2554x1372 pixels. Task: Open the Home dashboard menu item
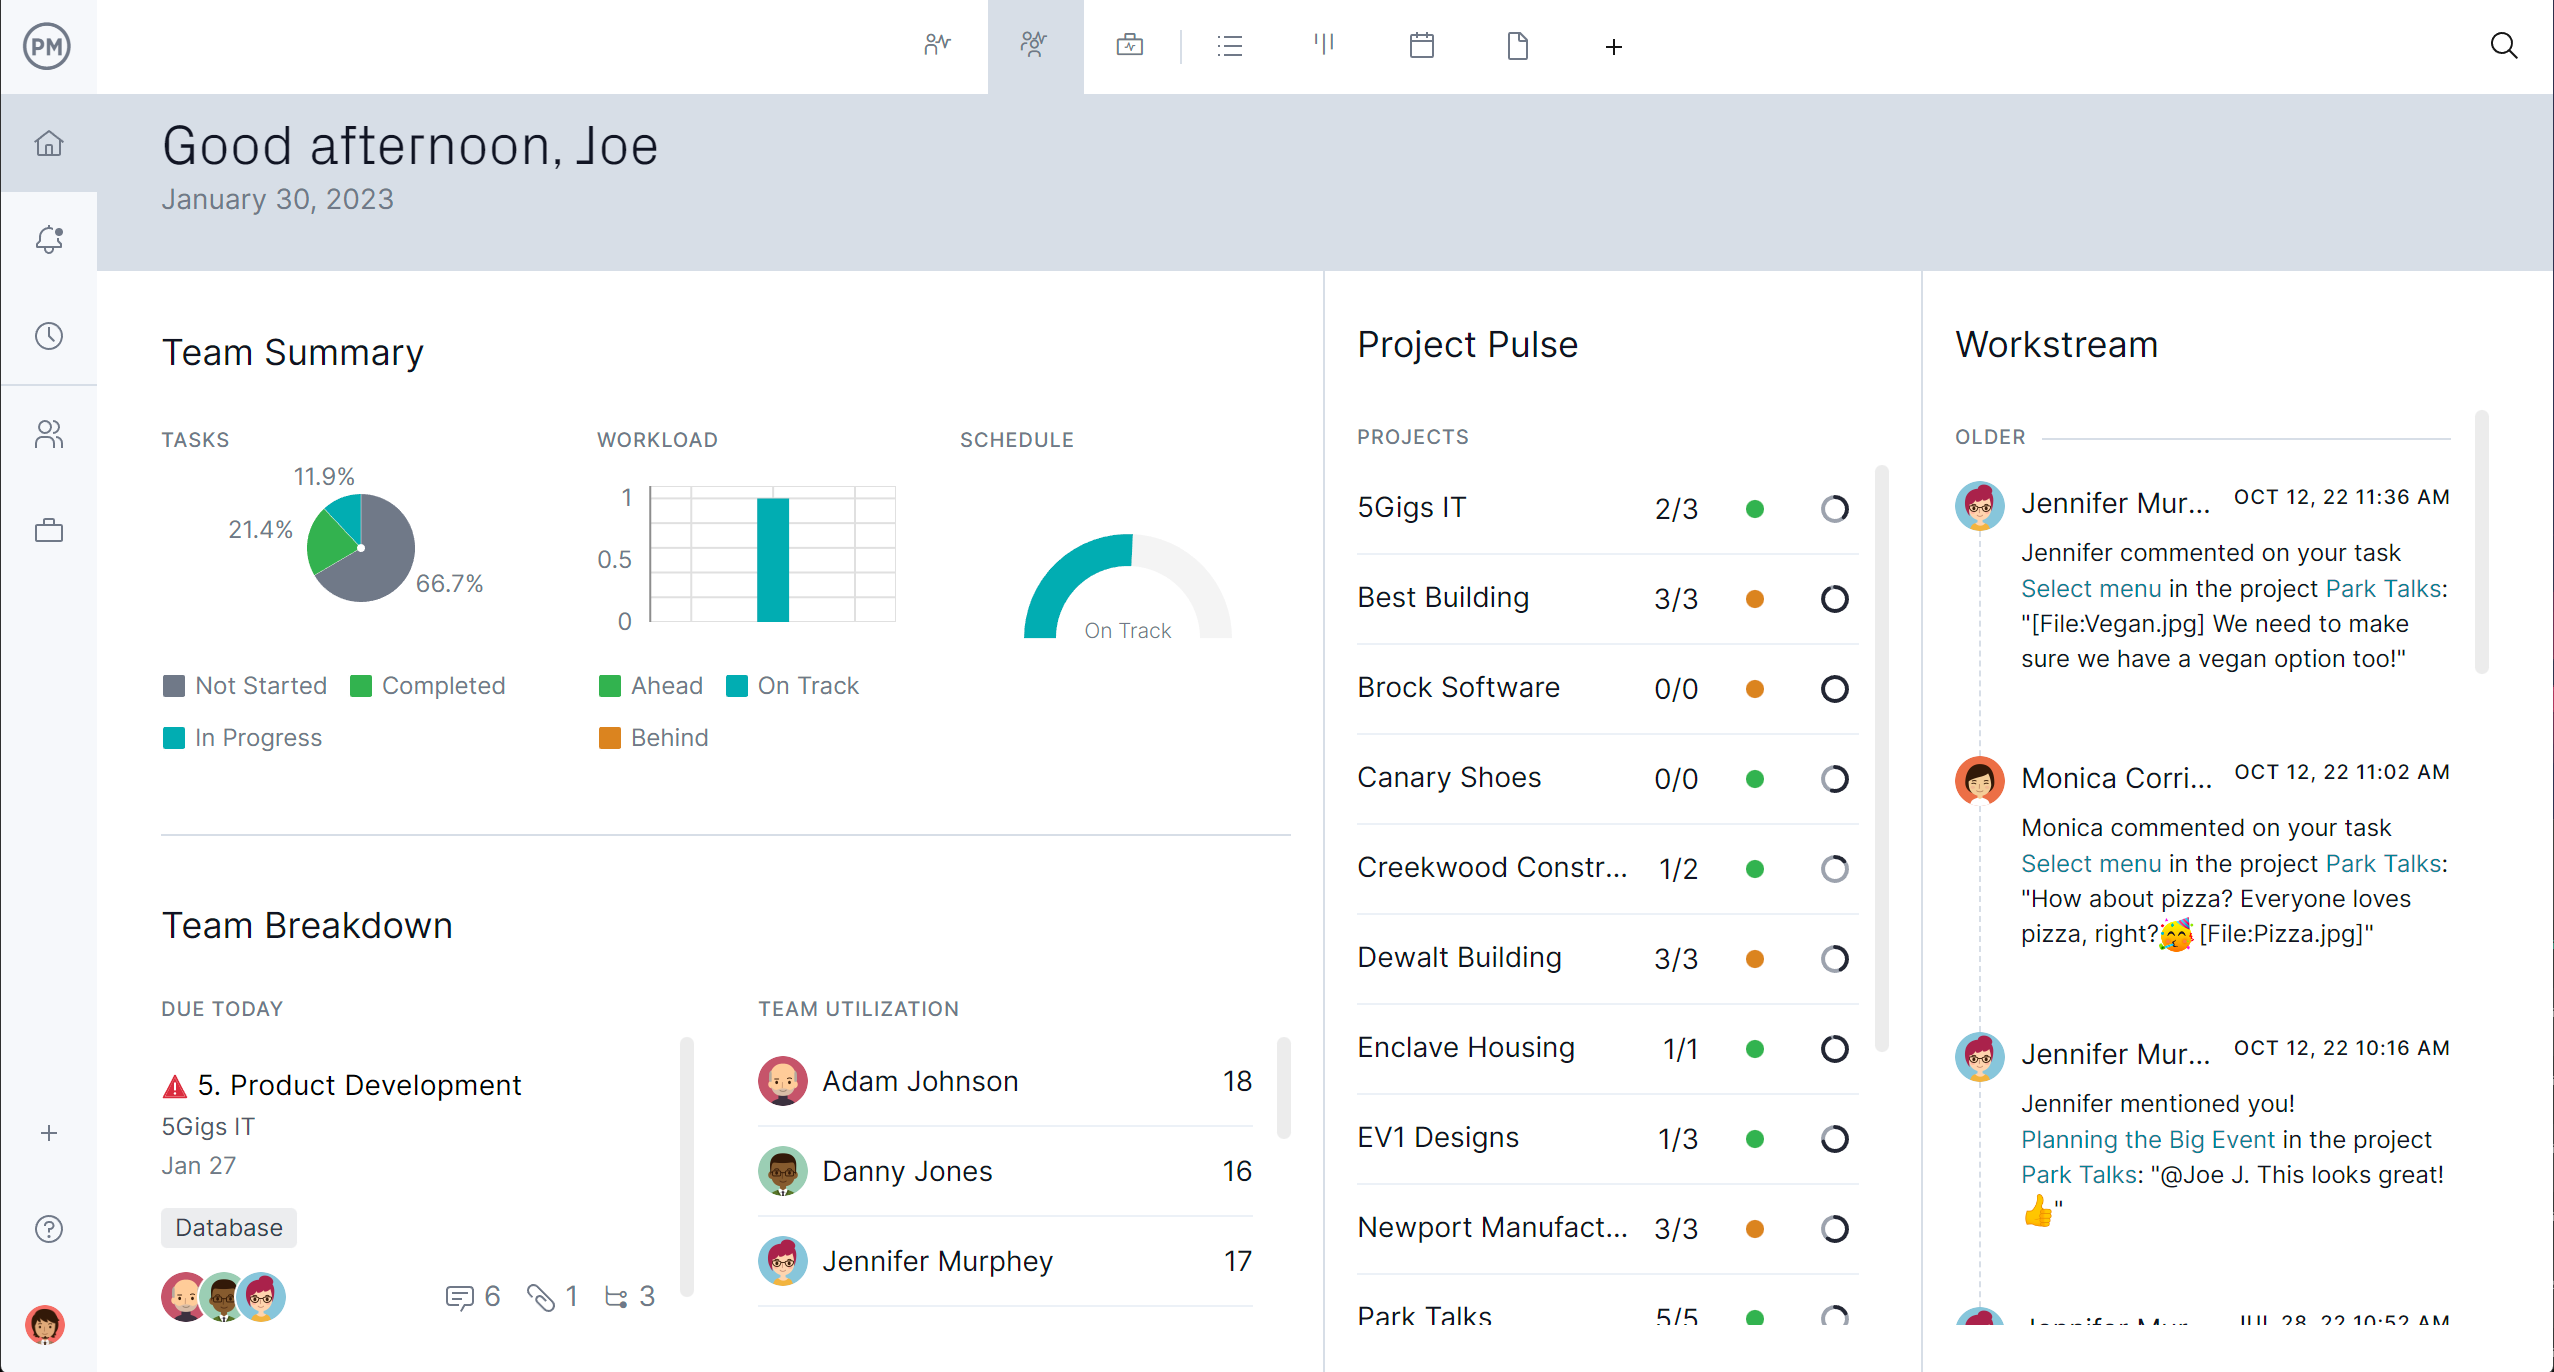[47, 144]
